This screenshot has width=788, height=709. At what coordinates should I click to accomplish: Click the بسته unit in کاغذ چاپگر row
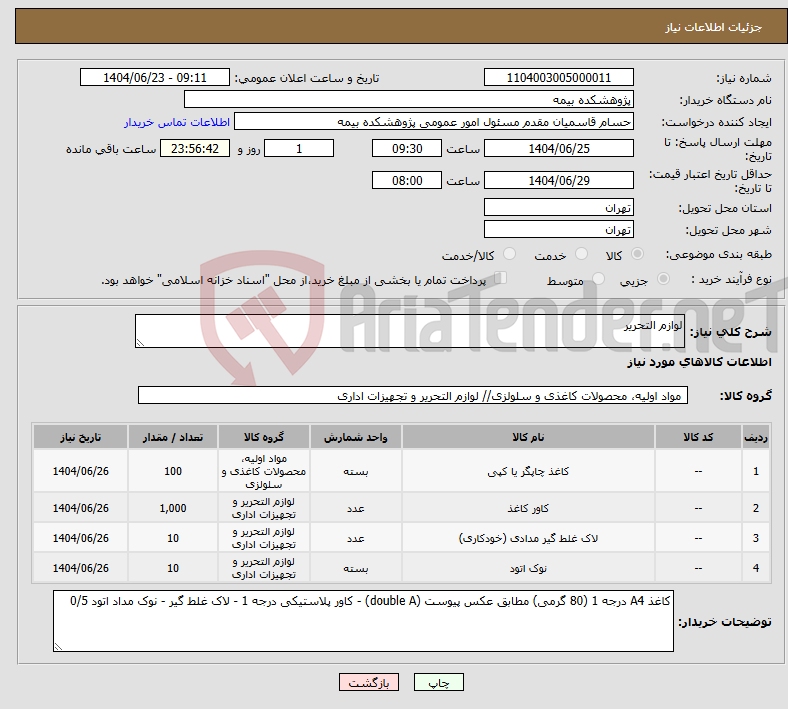(x=355, y=471)
